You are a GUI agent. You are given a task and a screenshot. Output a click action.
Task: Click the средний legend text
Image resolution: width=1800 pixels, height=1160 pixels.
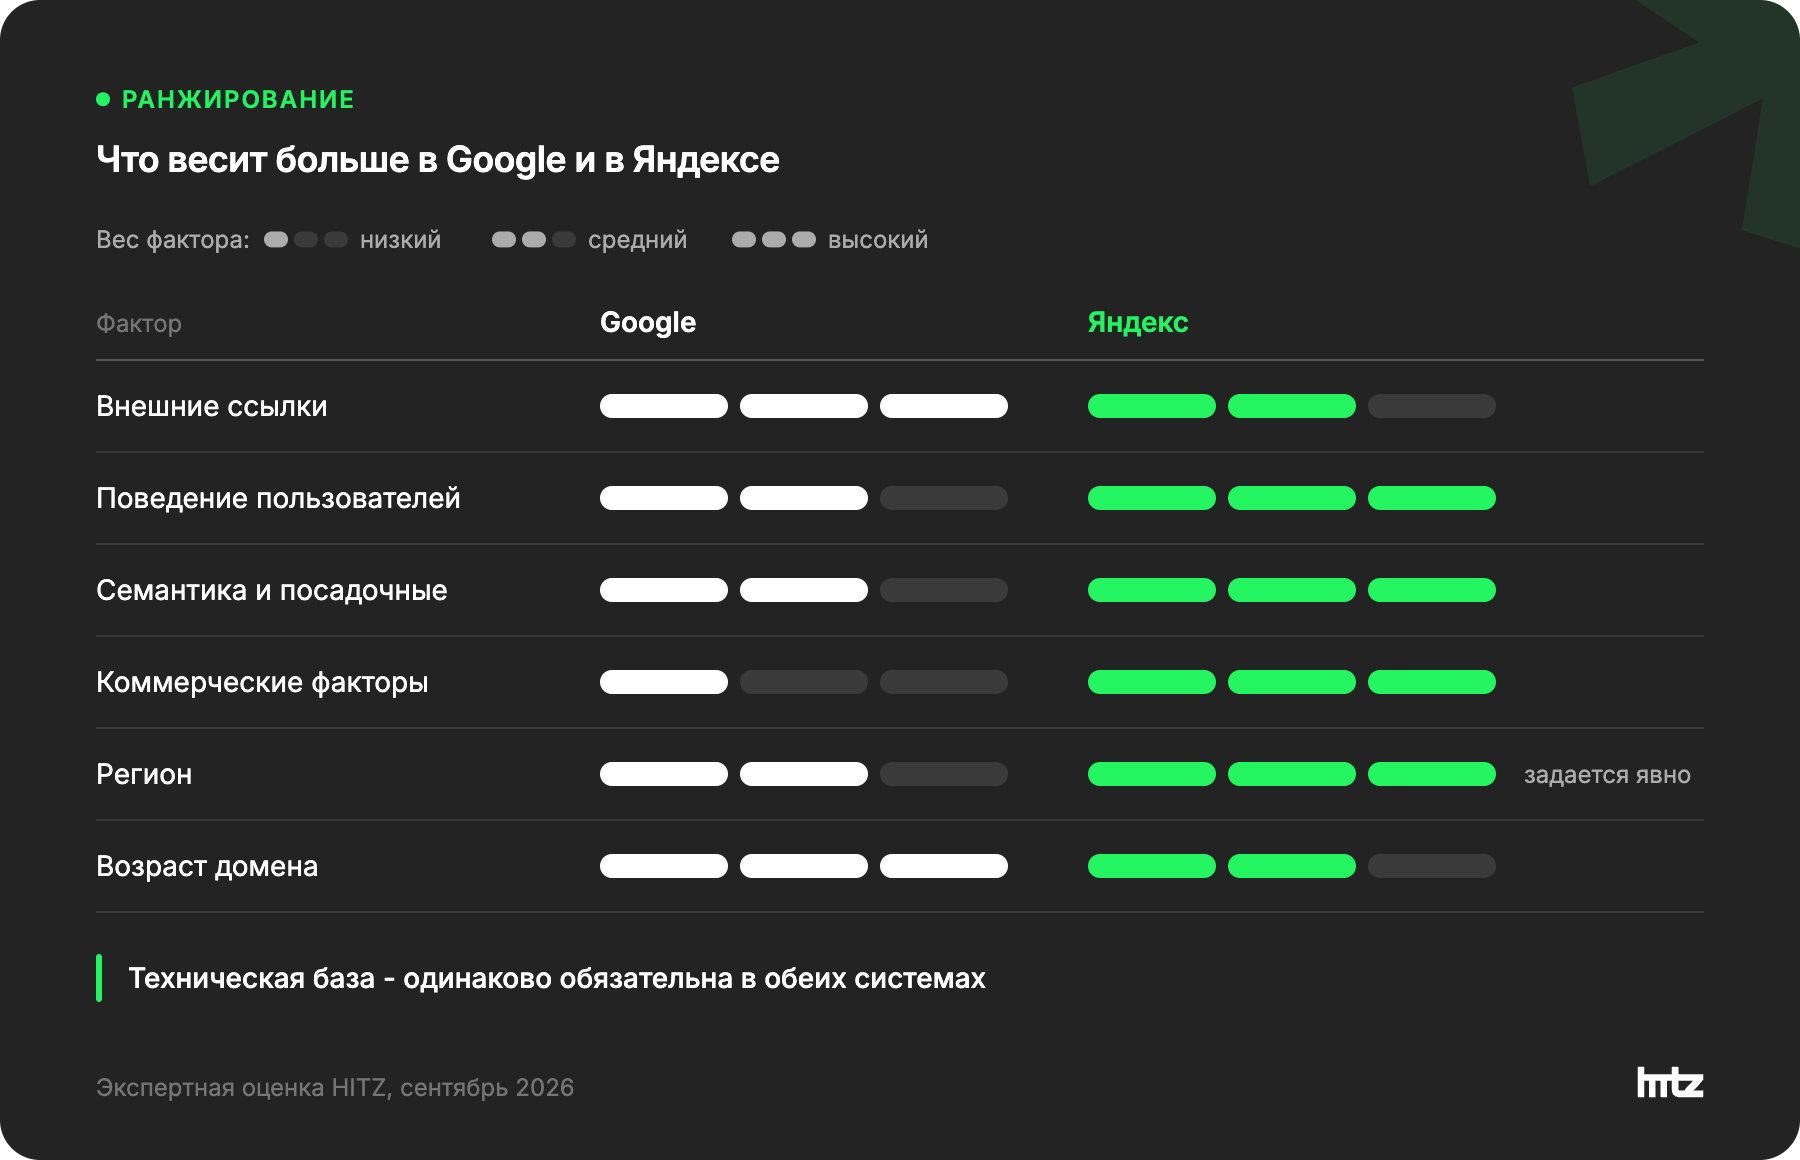tap(637, 241)
